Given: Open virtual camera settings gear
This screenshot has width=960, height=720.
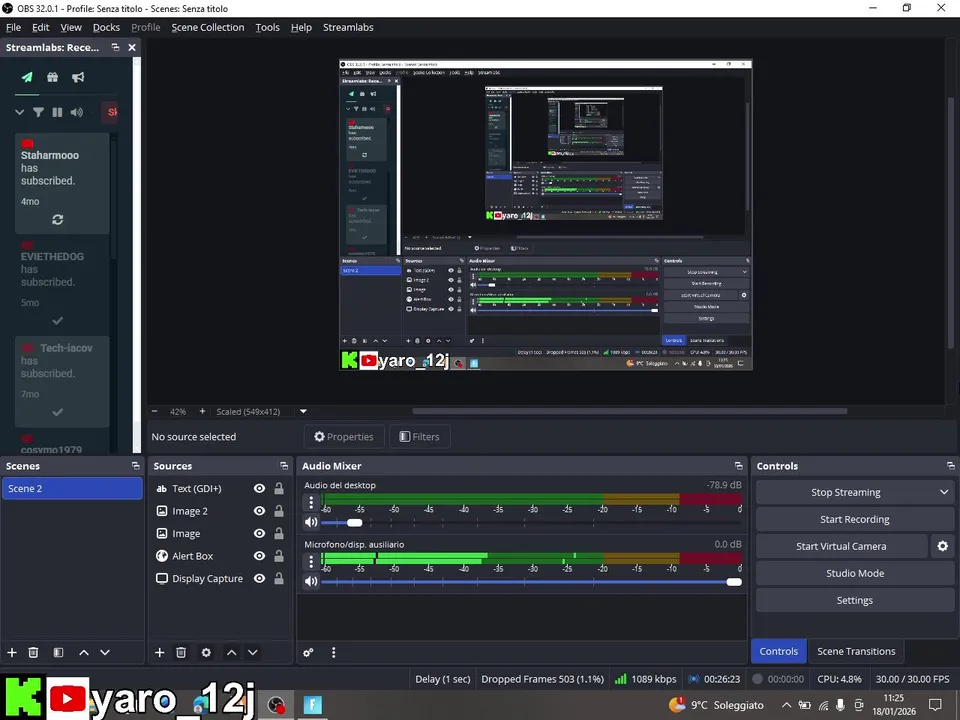Looking at the screenshot, I should (942, 546).
